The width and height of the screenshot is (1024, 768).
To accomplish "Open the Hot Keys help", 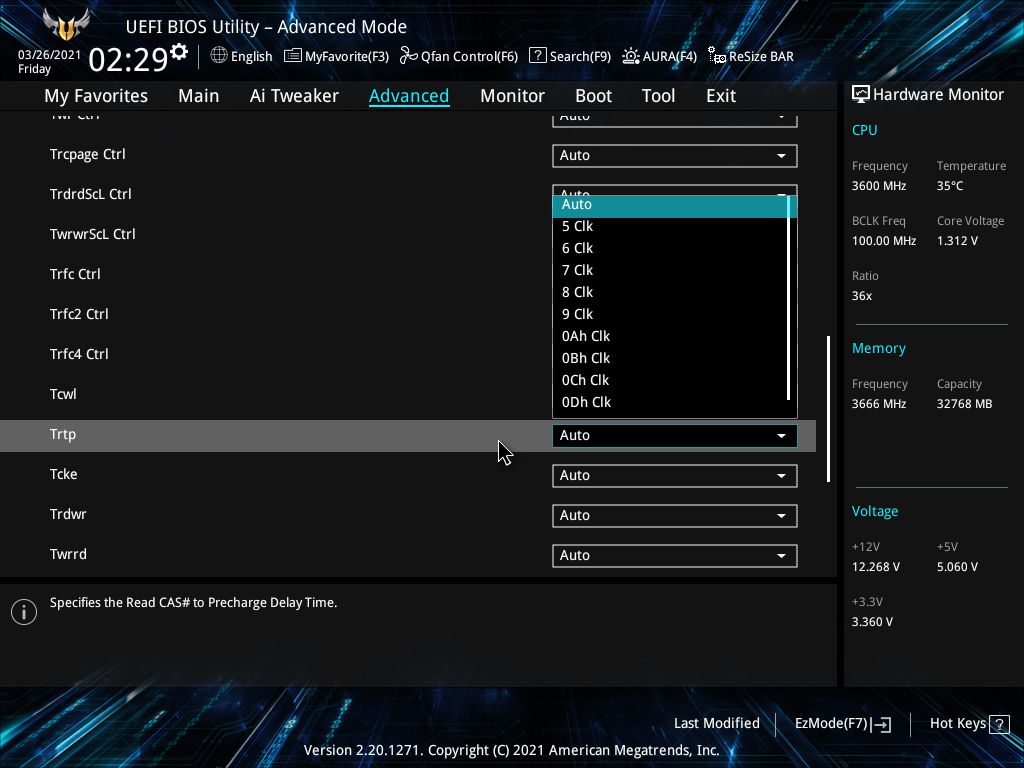I will click(x=970, y=724).
